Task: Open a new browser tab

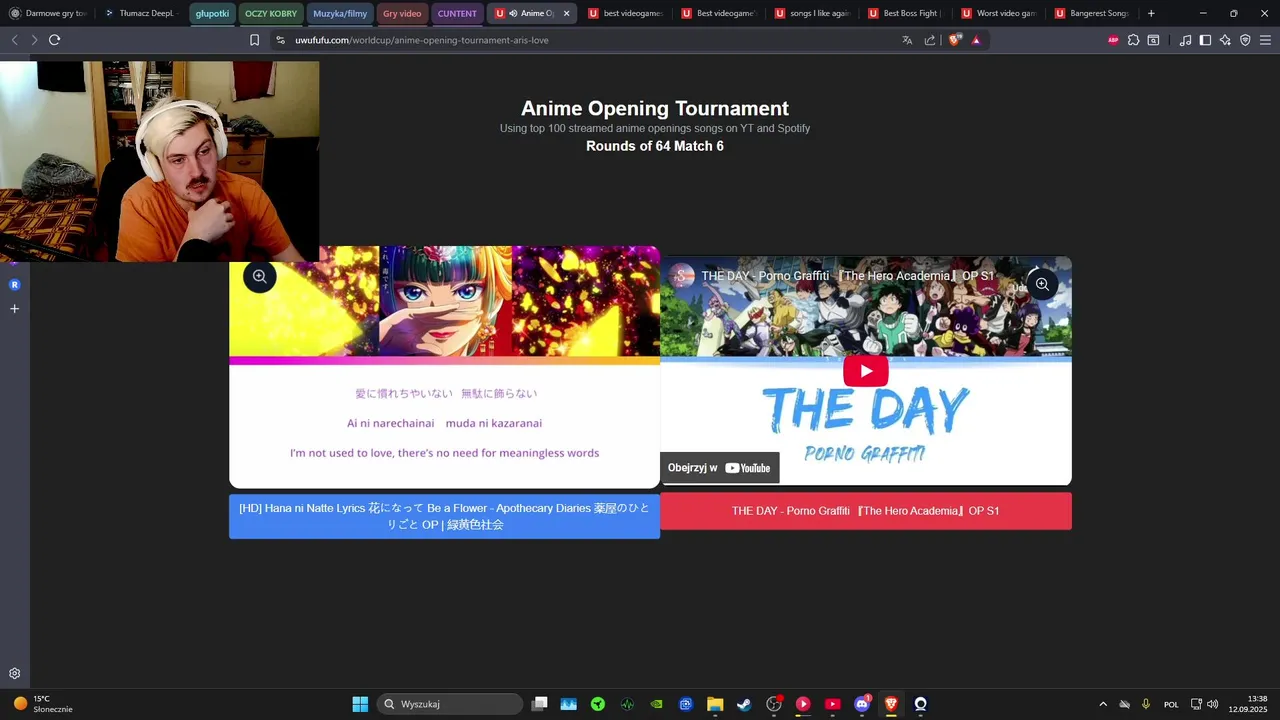Action: coord(1151,13)
